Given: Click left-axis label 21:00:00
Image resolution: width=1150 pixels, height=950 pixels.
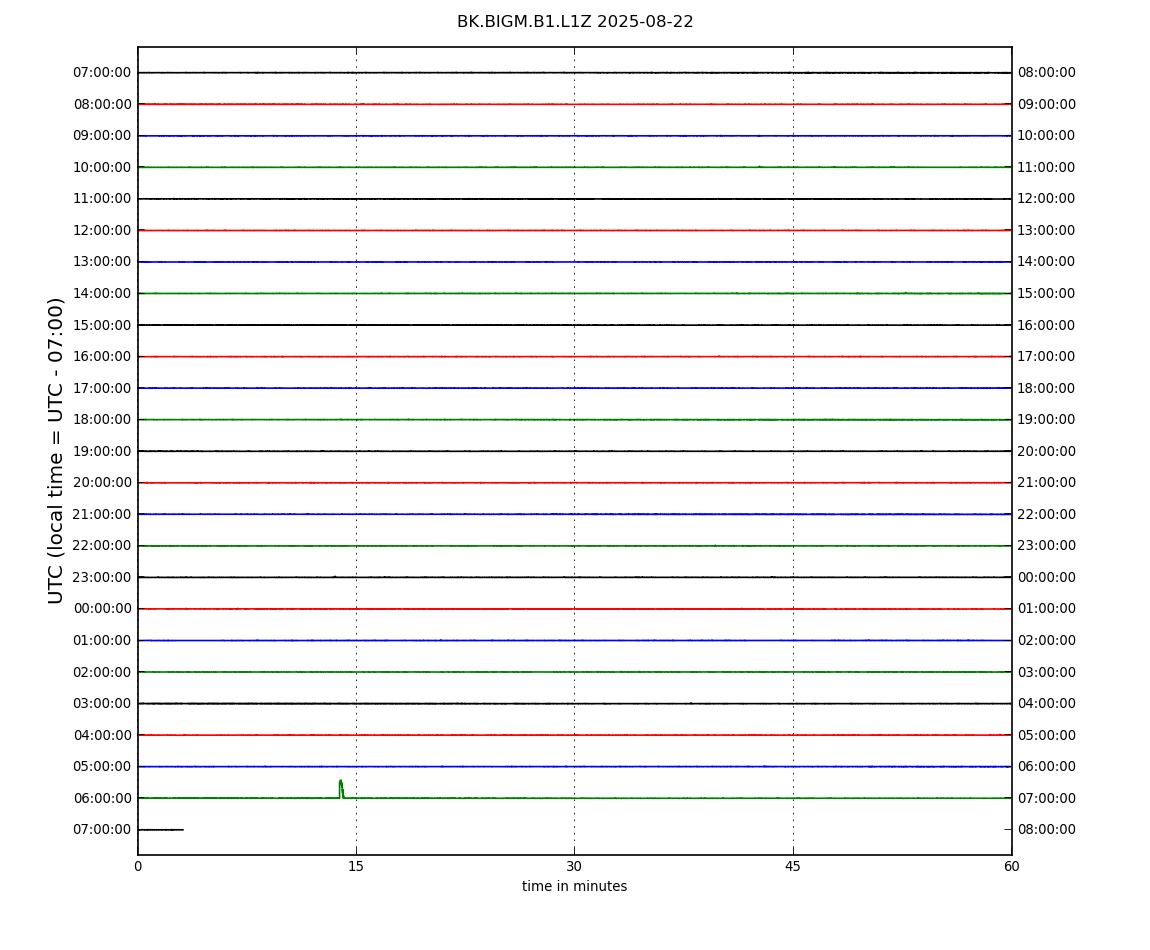Looking at the screenshot, I should pos(103,514).
